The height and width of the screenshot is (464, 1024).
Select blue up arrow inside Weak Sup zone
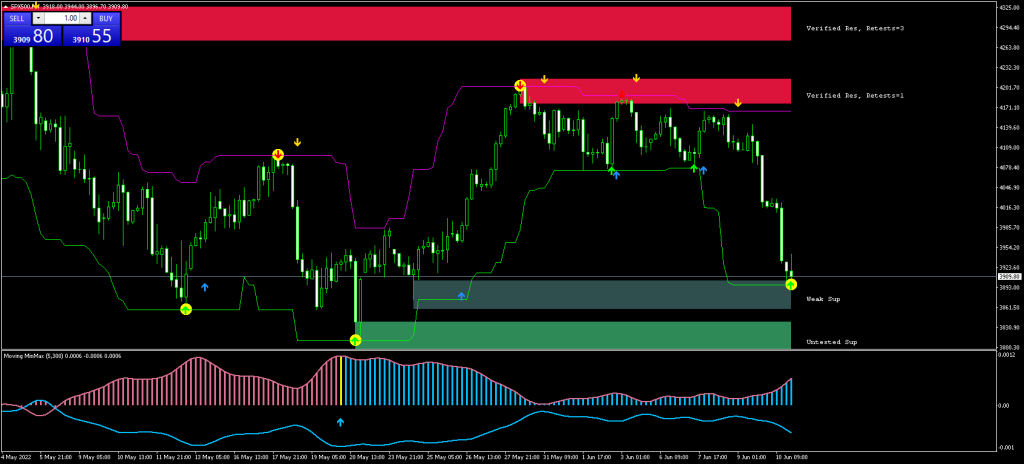tap(461, 296)
